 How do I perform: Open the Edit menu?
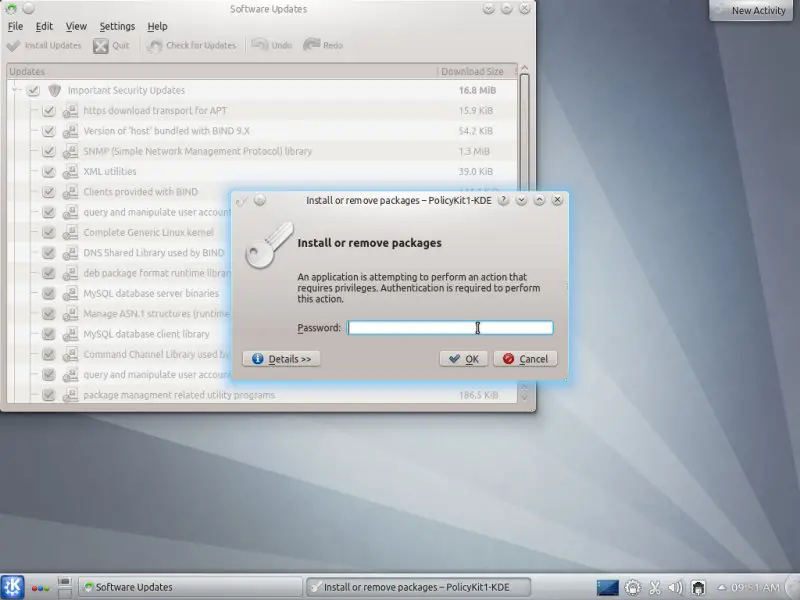(x=44, y=26)
